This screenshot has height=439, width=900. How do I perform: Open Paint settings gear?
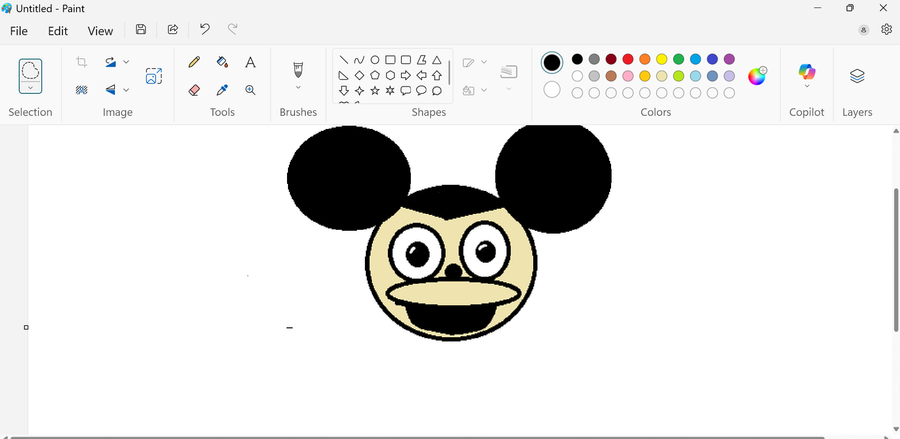tap(886, 30)
